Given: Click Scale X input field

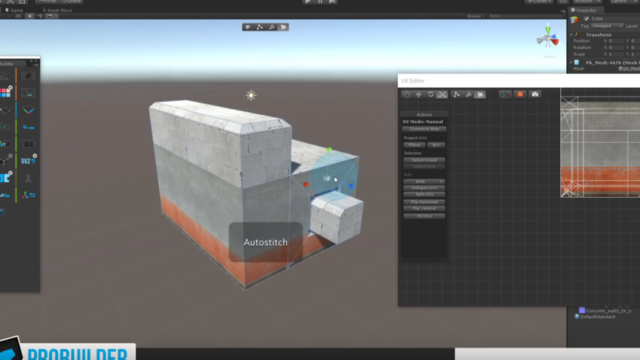Looking at the screenshot, I should (x=616, y=54).
